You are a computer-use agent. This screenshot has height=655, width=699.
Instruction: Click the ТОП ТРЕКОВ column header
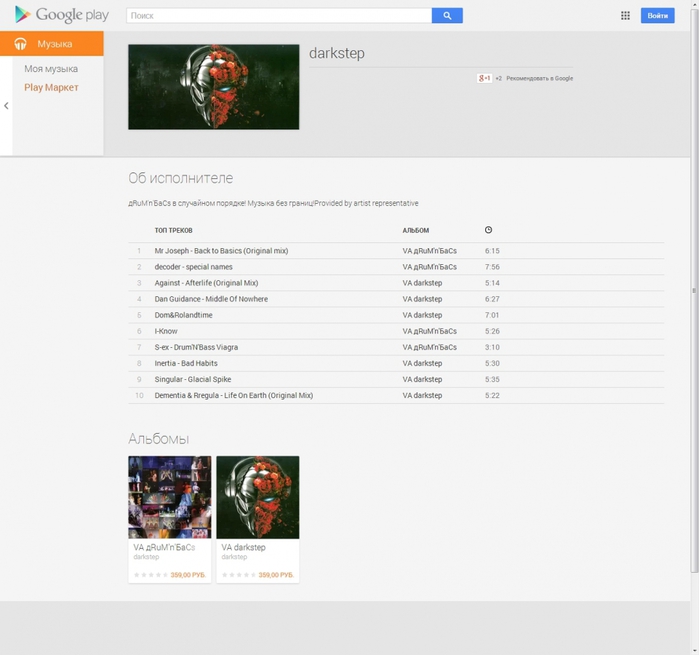point(173,230)
